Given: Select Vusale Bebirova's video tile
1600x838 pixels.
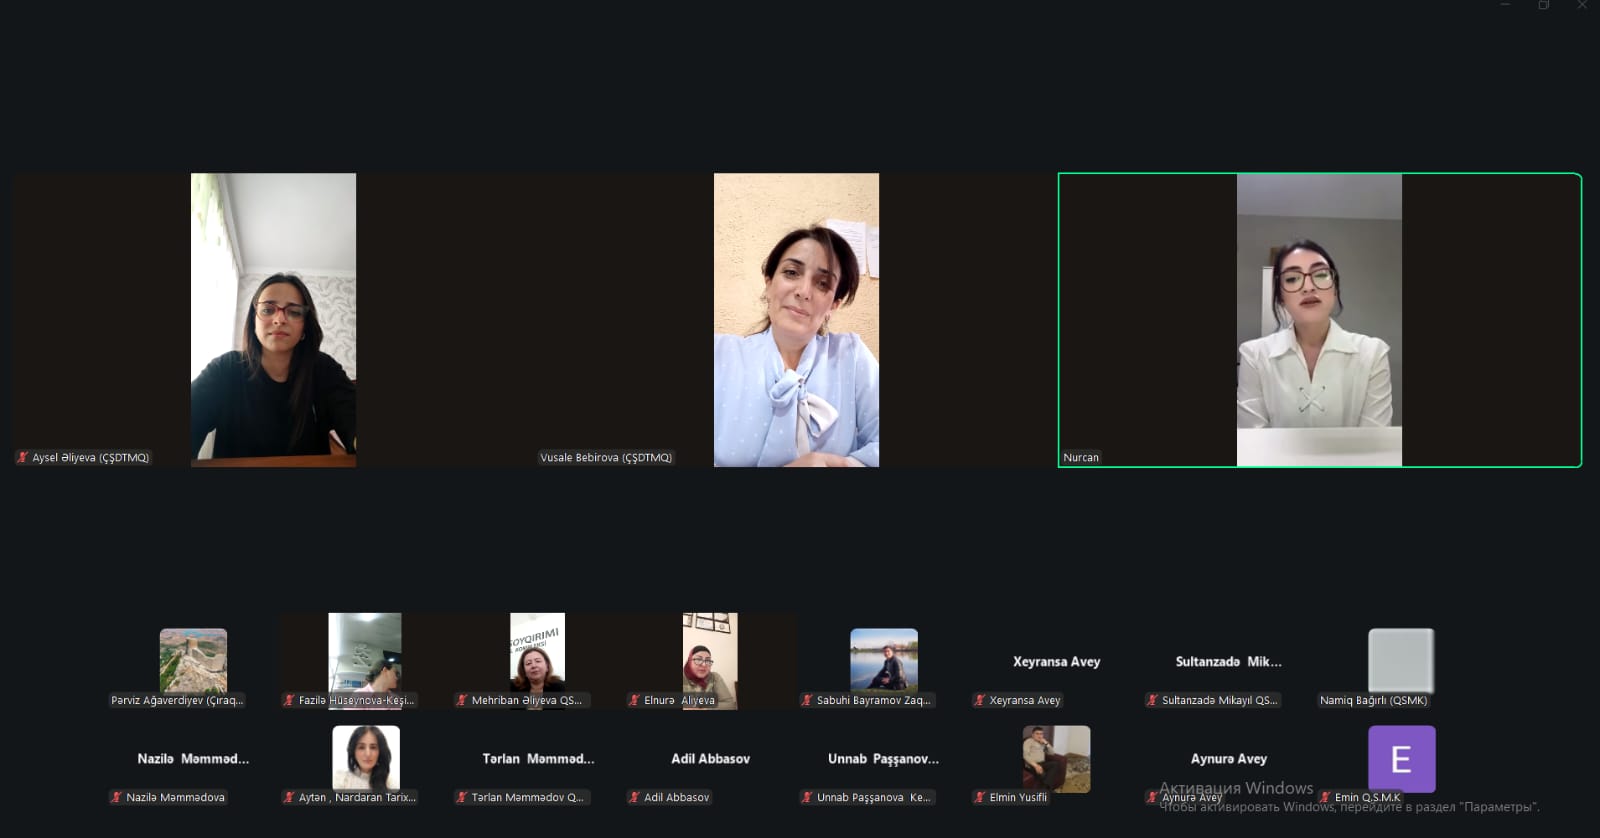Looking at the screenshot, I should (796, 320).
